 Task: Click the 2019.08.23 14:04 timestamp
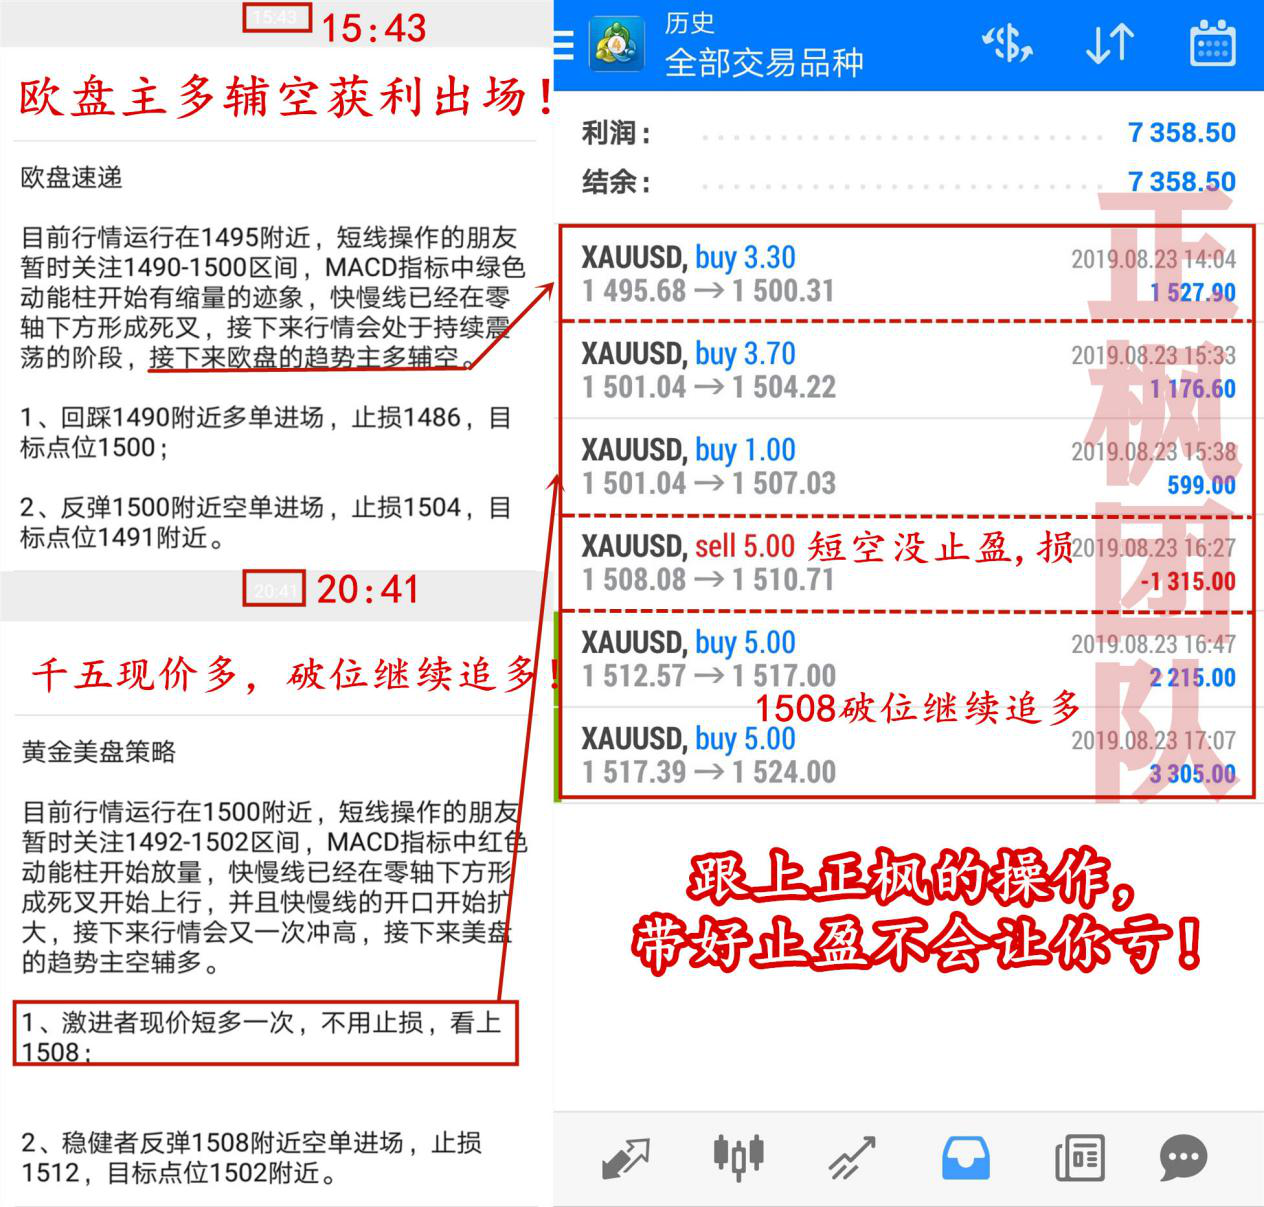[x=1154, y=260]
